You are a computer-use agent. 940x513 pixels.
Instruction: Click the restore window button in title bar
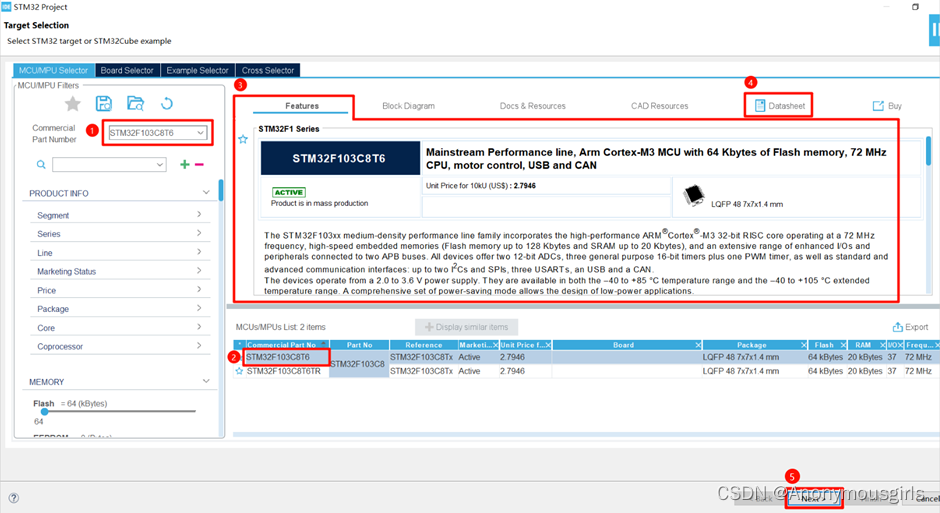coord(915,7)
